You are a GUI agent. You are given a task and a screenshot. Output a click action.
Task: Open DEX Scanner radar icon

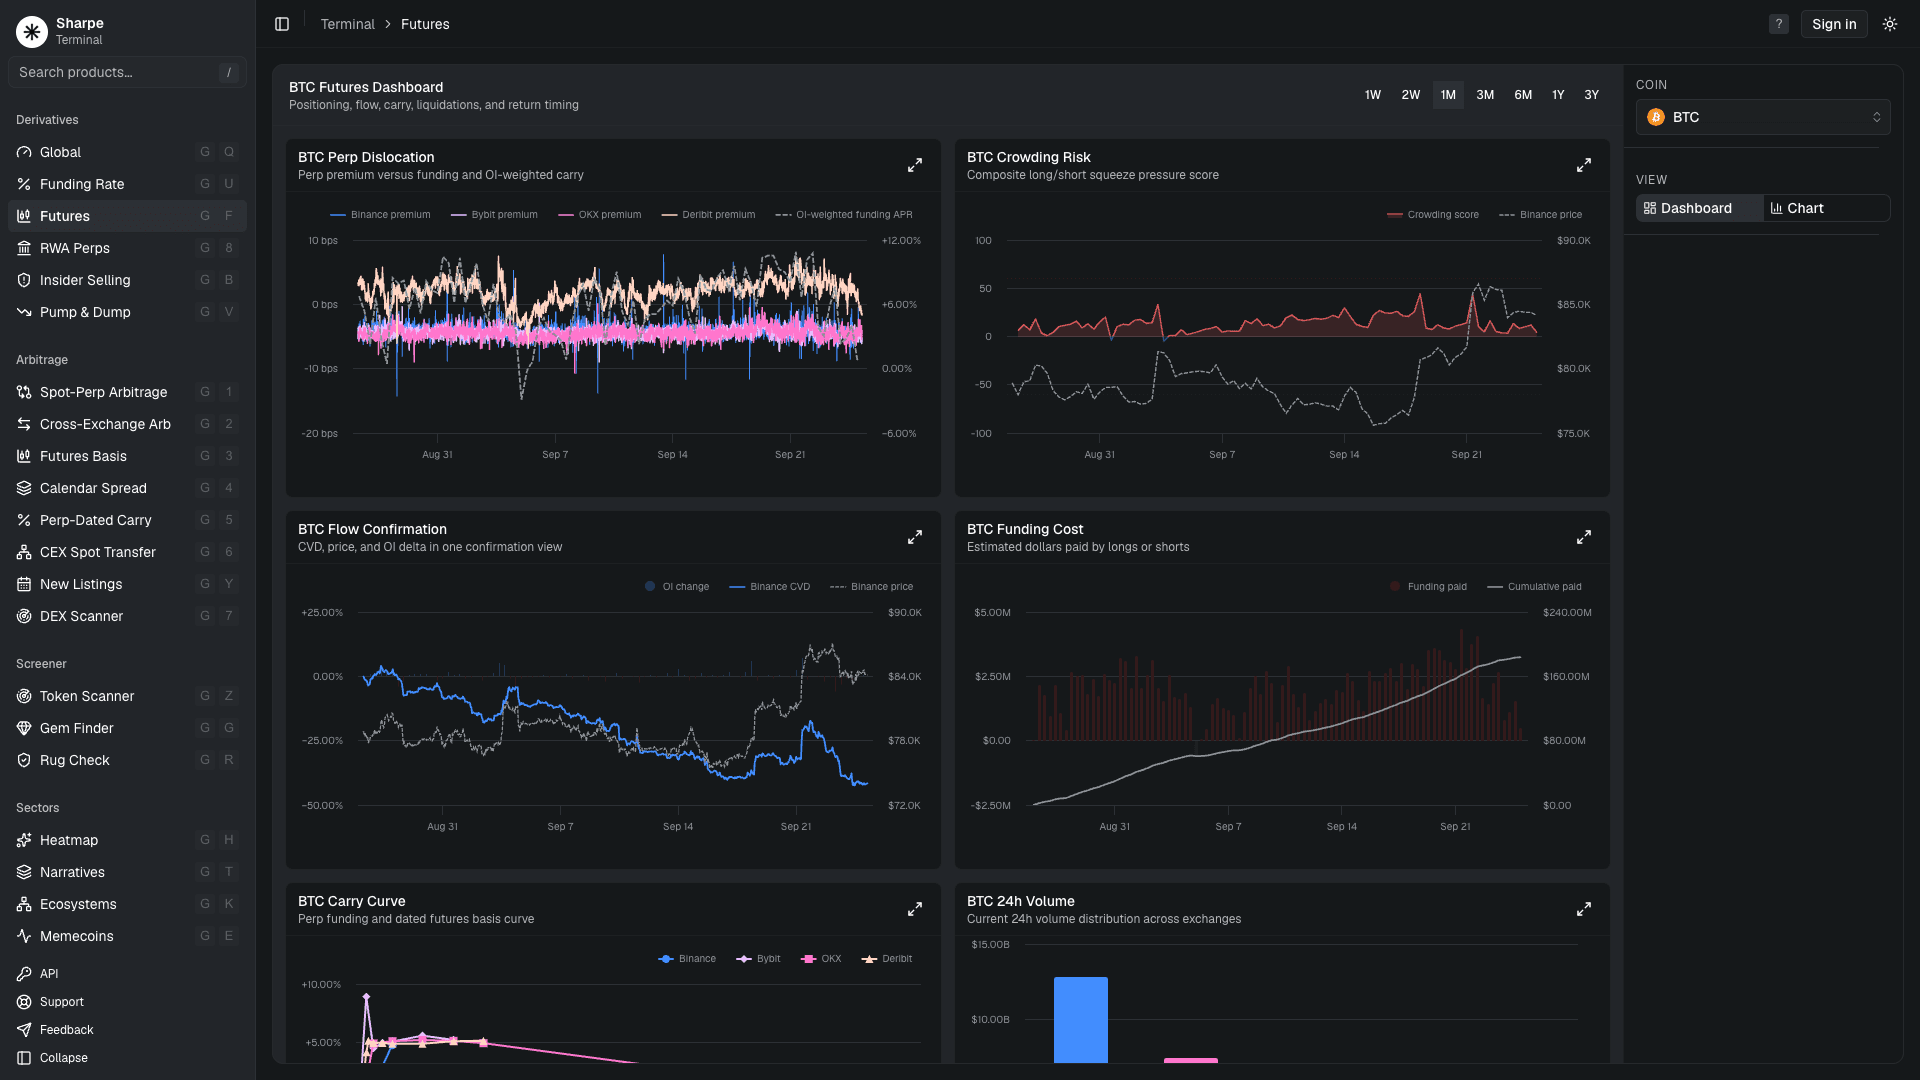click(x=24, y=616)
